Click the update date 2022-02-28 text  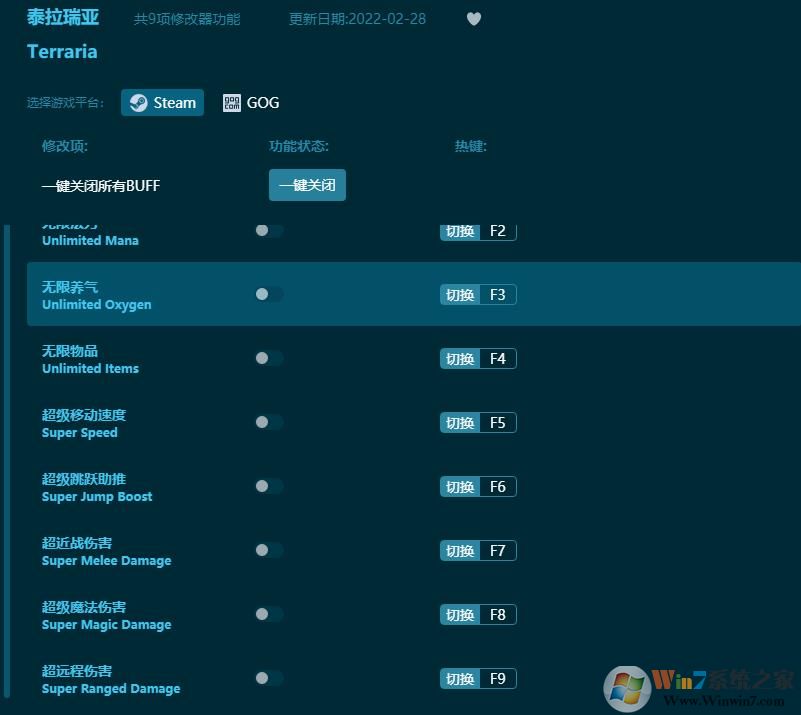pyautogui.click(x=357, y=19)
